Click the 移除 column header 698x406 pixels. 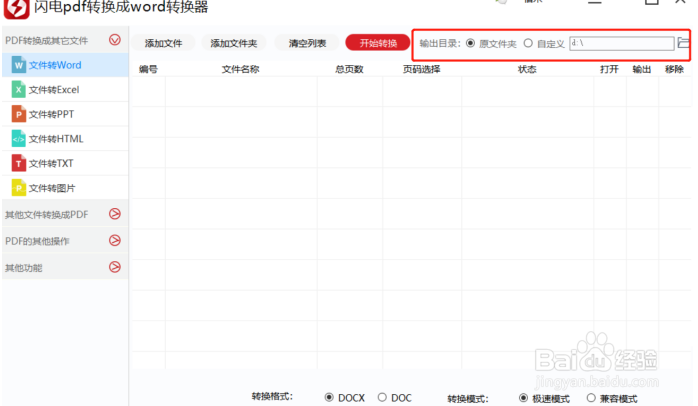(x=674, y=69)
